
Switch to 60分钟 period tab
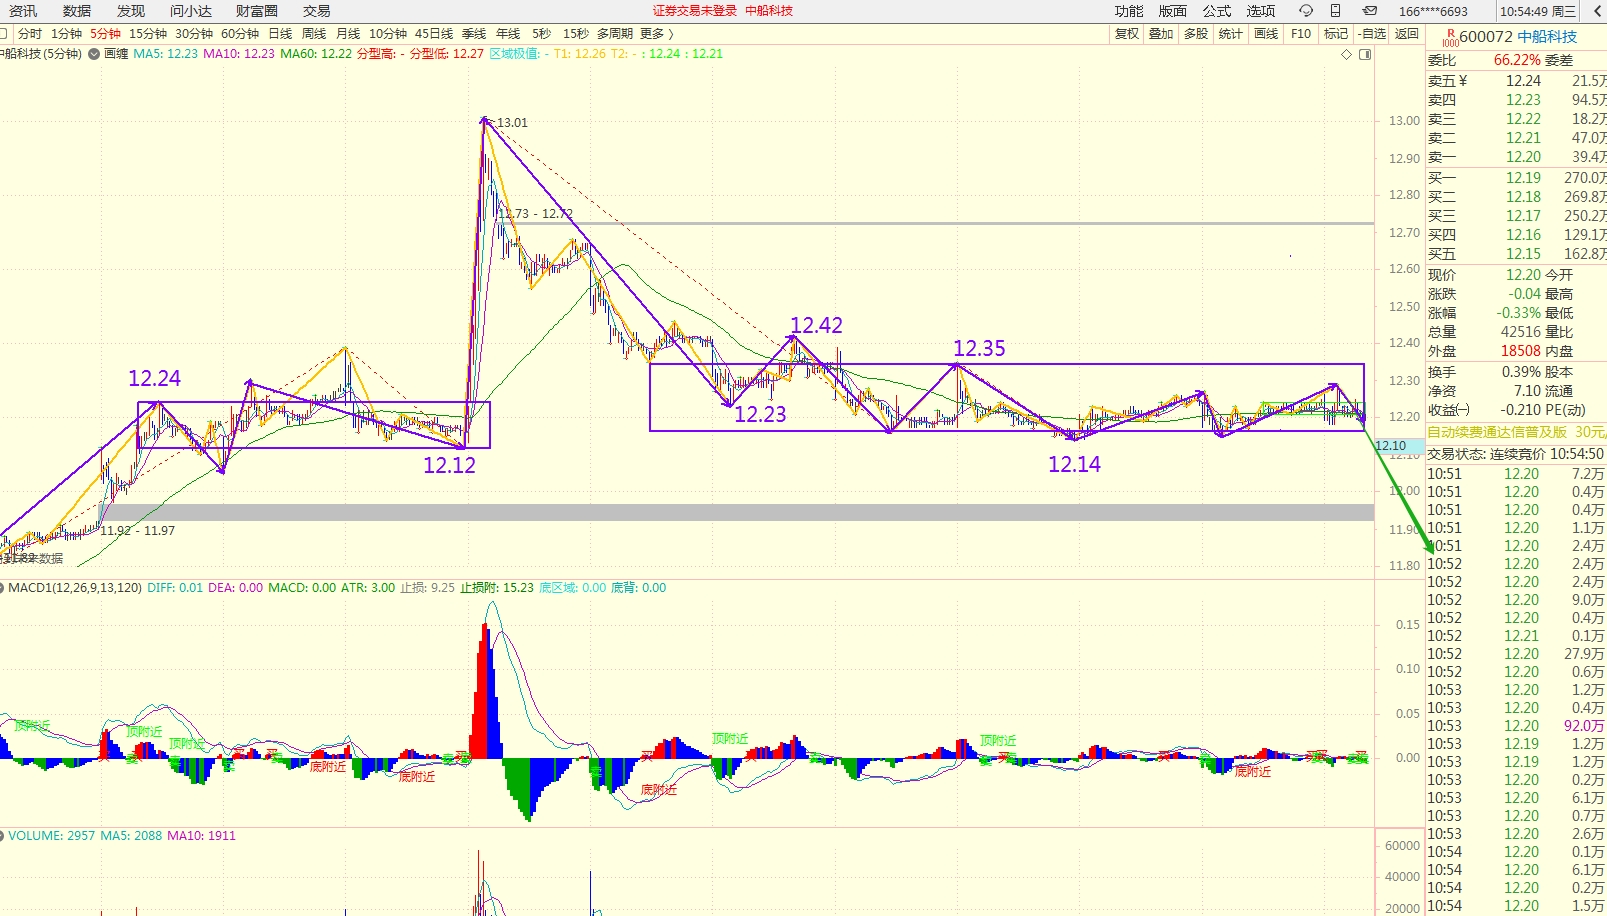(x=240, y=34)
